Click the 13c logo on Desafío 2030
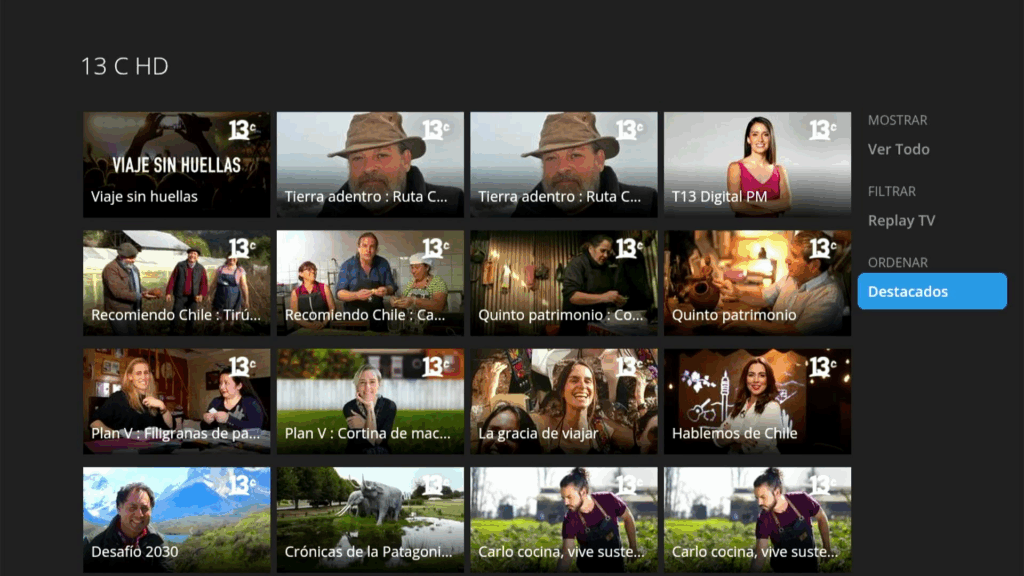The width and height of the screenshot is (1024, 576). pos(242,485)
